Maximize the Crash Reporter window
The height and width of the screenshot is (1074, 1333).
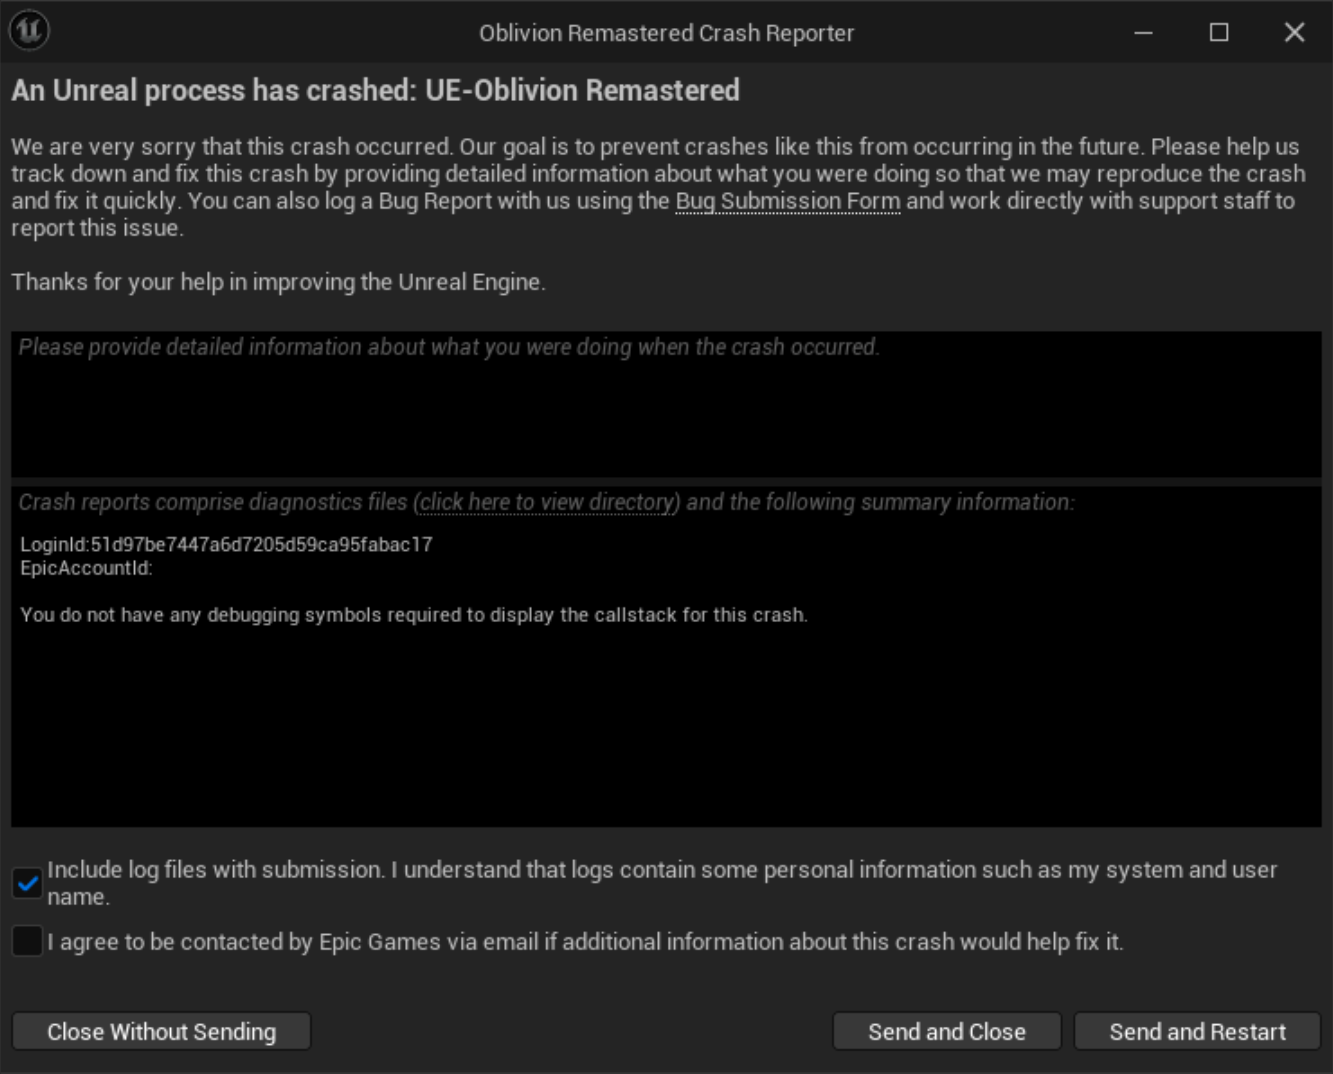point(1218,32)
